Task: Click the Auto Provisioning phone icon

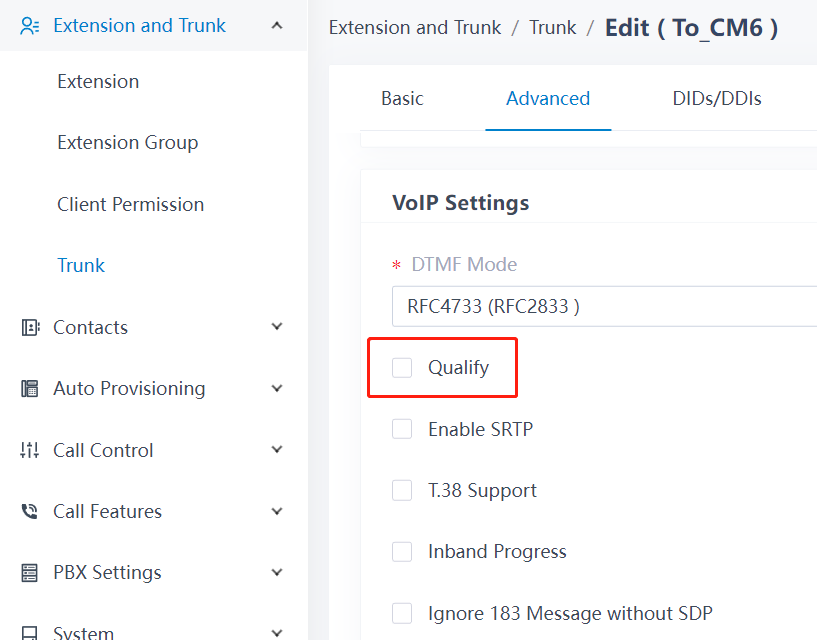Action: tap(30, 389)
